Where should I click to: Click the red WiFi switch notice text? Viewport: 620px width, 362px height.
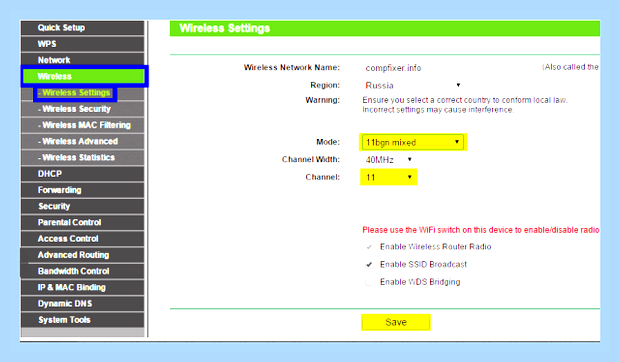coord(481,230)
